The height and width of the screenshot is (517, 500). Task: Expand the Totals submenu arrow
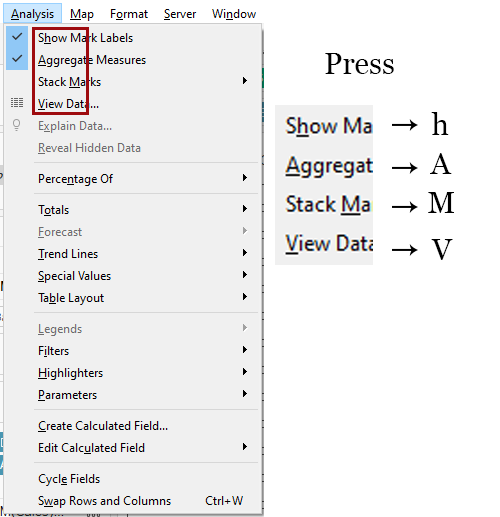(245, 209)
